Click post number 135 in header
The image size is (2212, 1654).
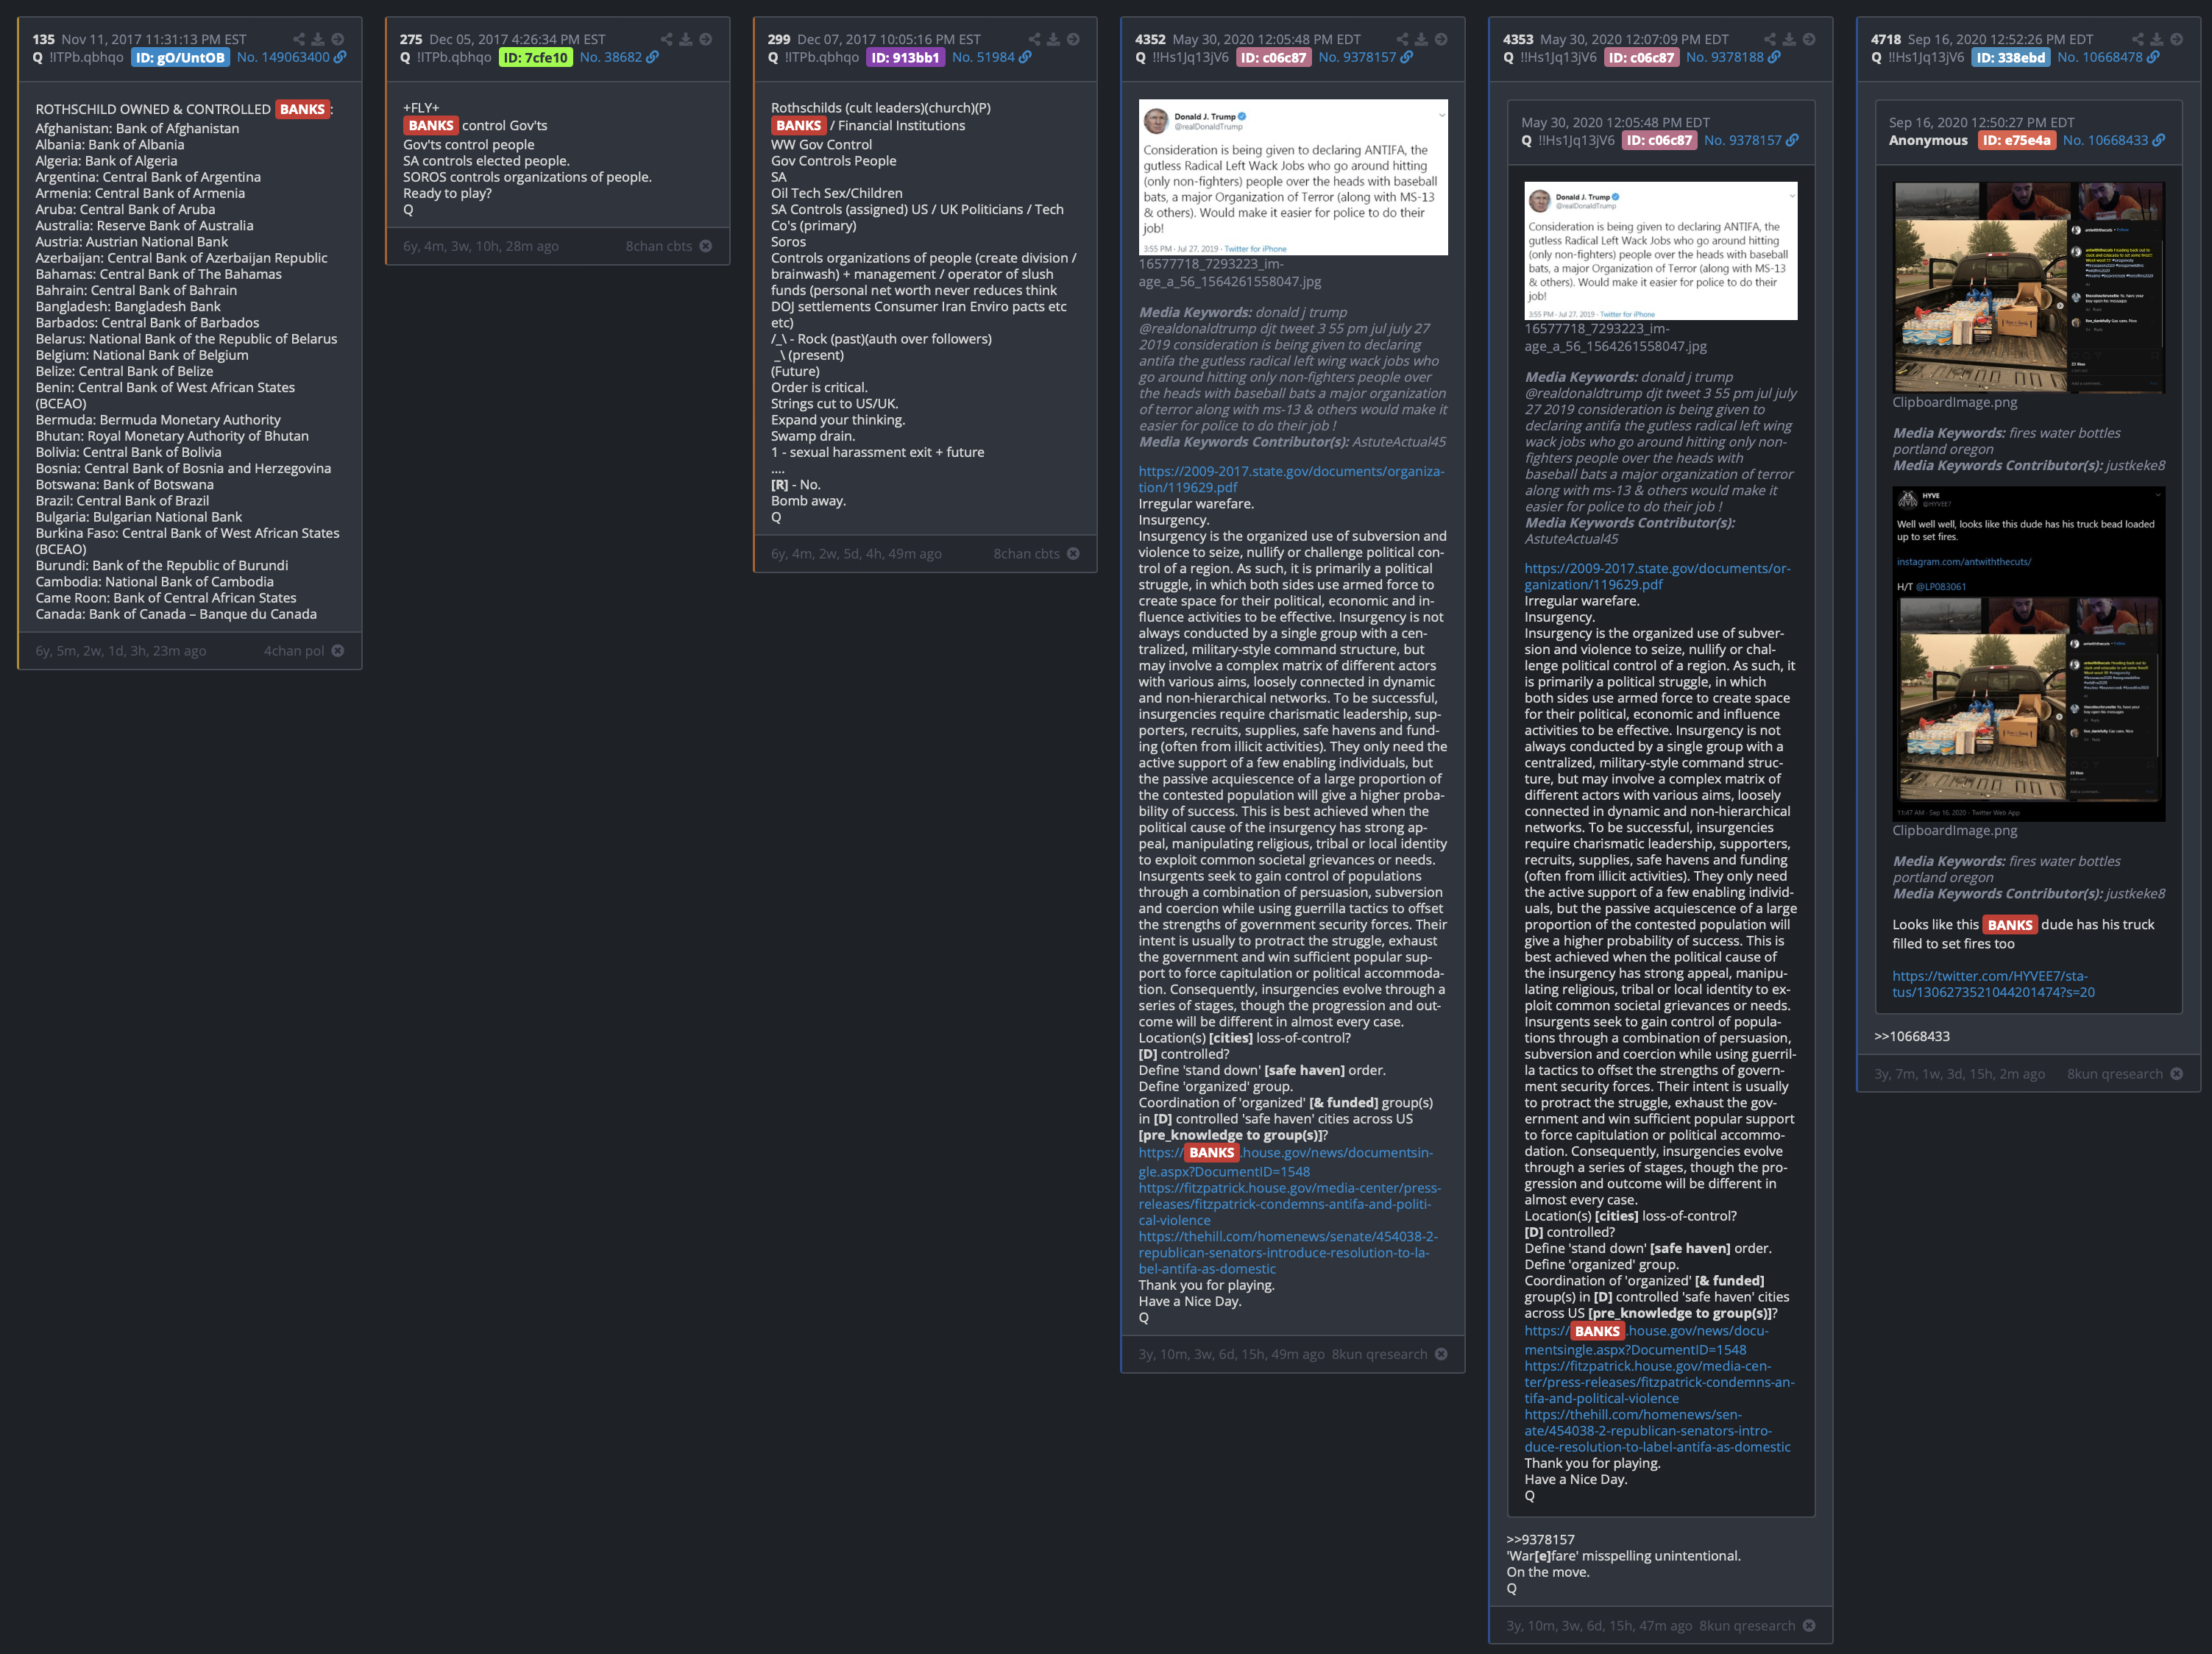[x=43, y=39]
